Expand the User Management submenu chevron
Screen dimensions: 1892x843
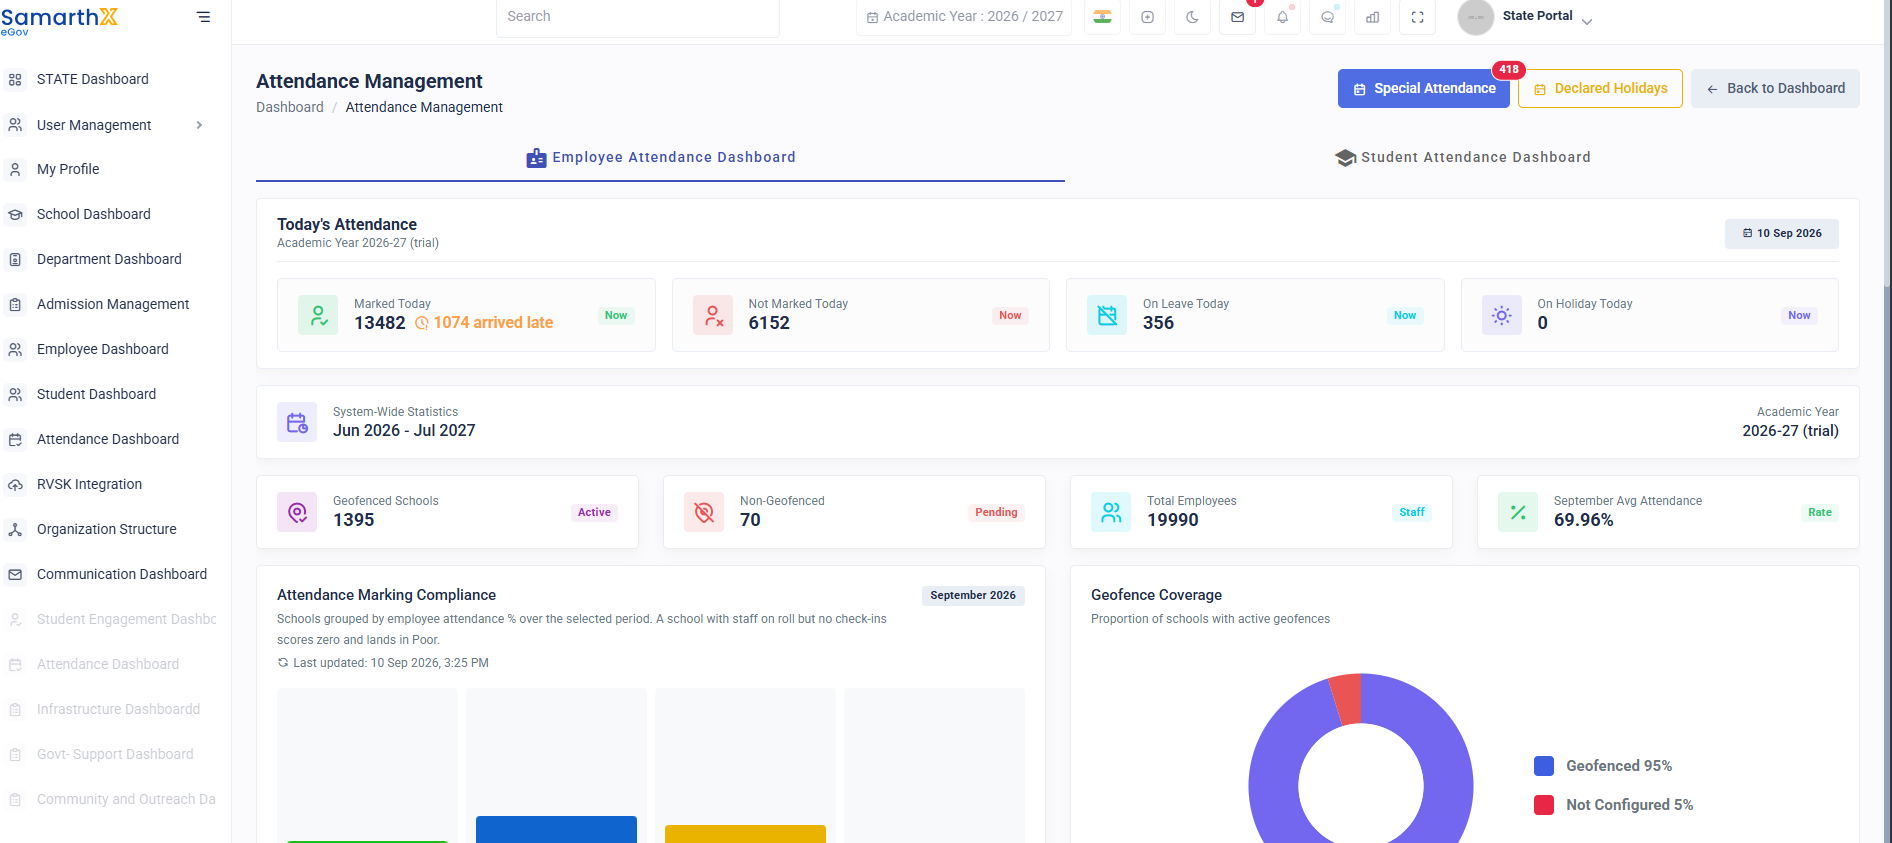point(199,125)
